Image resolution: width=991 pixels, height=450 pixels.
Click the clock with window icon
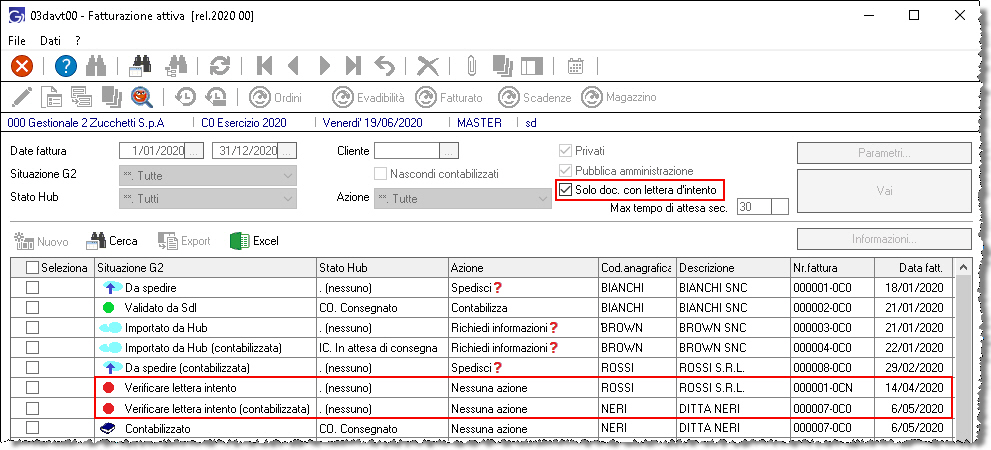215,97
